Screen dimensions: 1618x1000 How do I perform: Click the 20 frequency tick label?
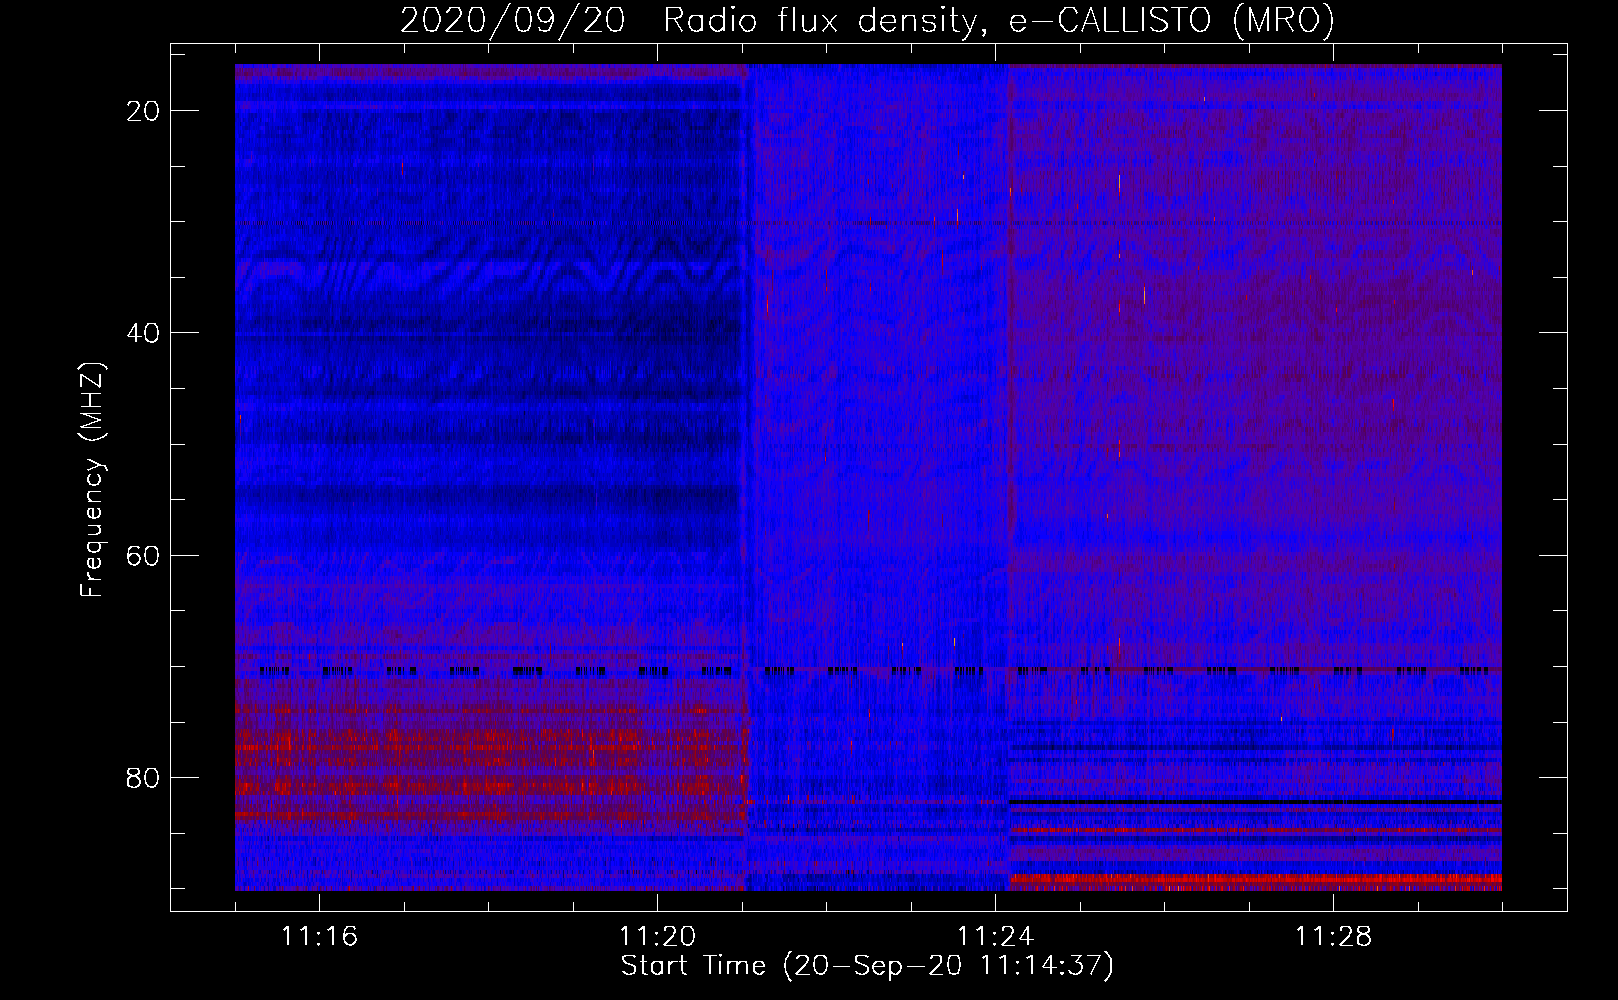pyautogui.click(x=143, y=111)
